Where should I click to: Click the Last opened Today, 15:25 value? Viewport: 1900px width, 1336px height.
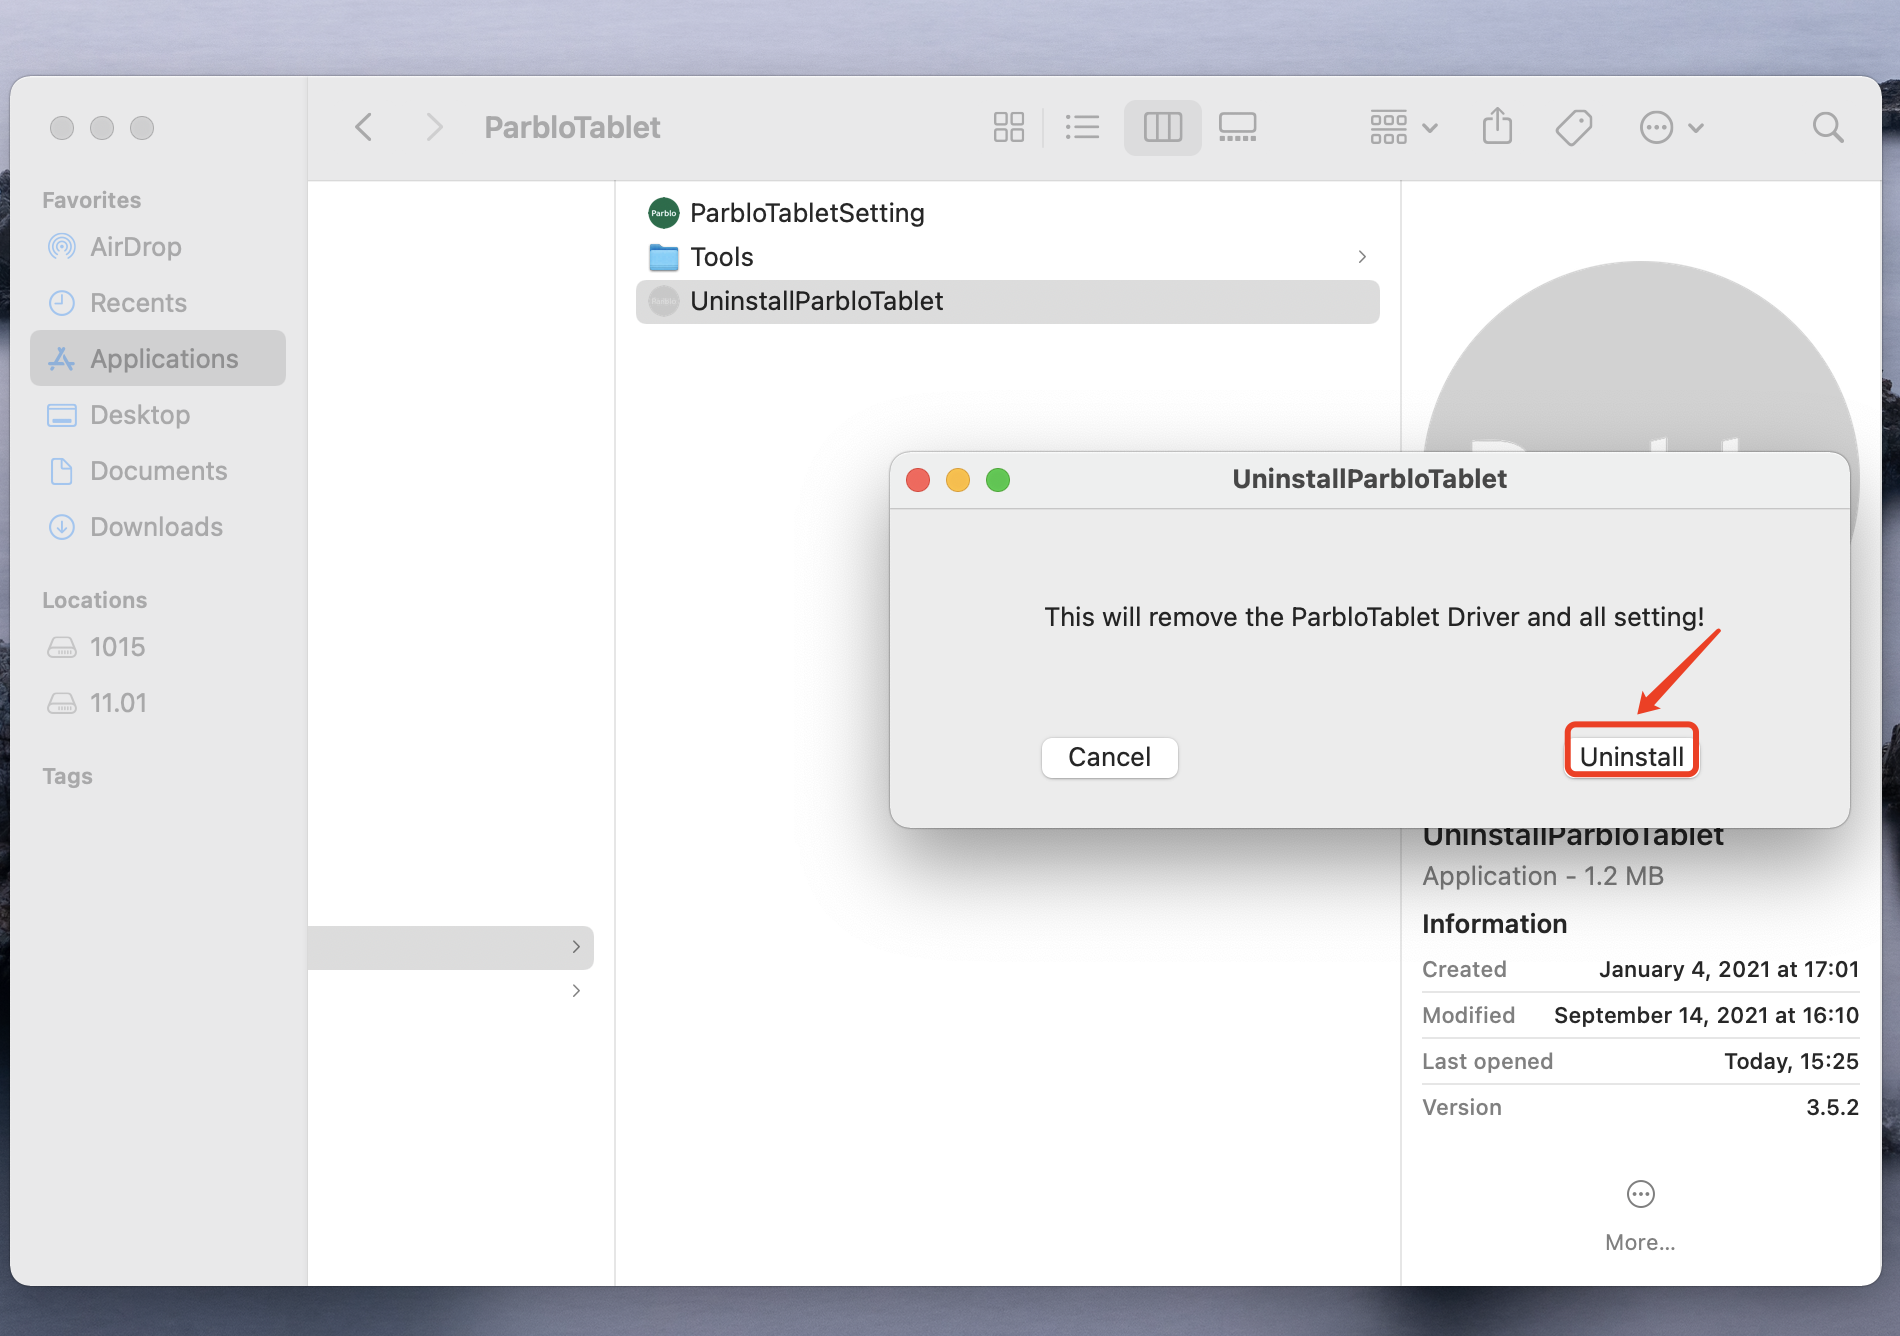click(1791, 1061)
